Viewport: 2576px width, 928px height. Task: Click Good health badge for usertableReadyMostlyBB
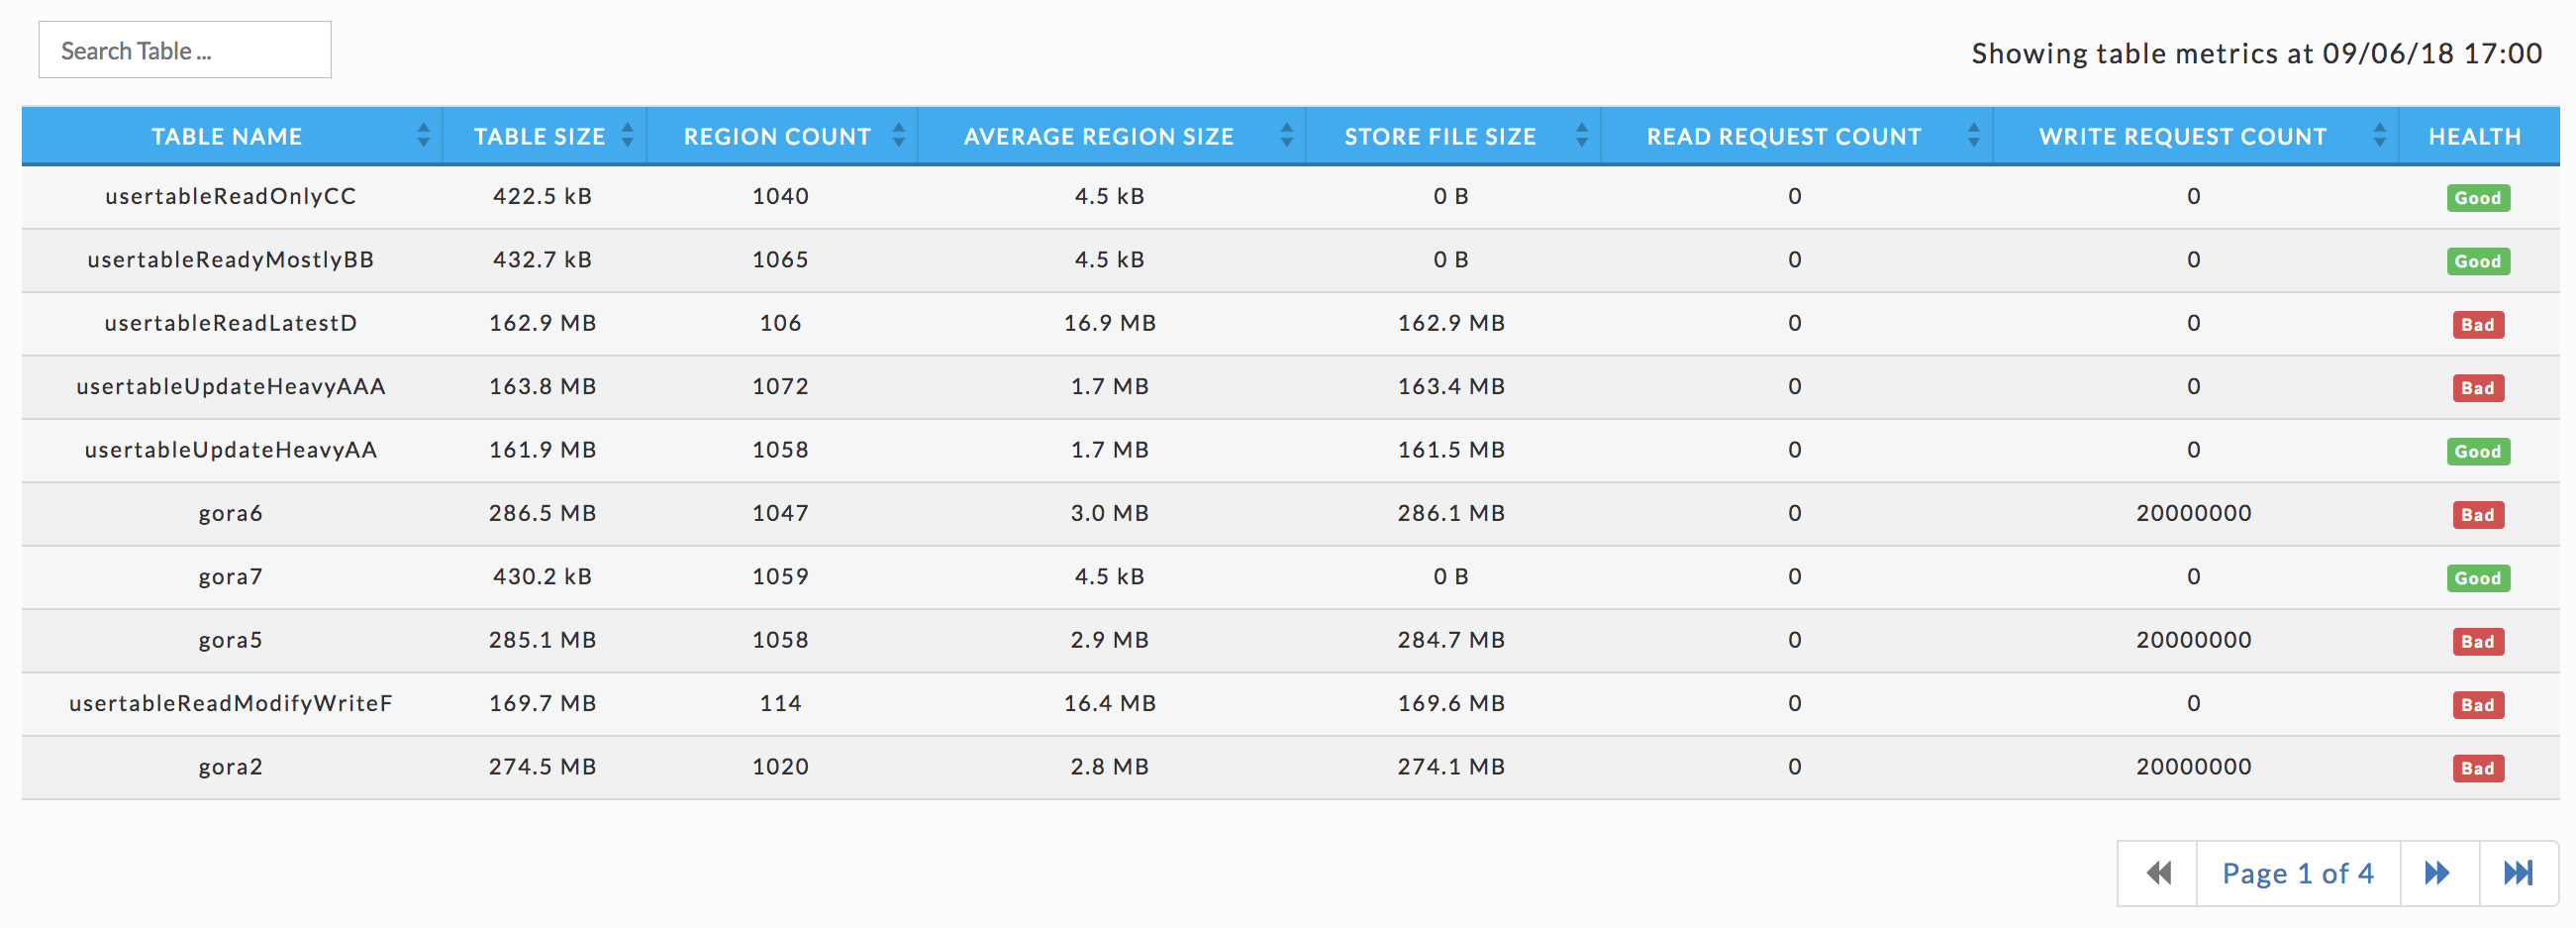(x=2478, y=261)
